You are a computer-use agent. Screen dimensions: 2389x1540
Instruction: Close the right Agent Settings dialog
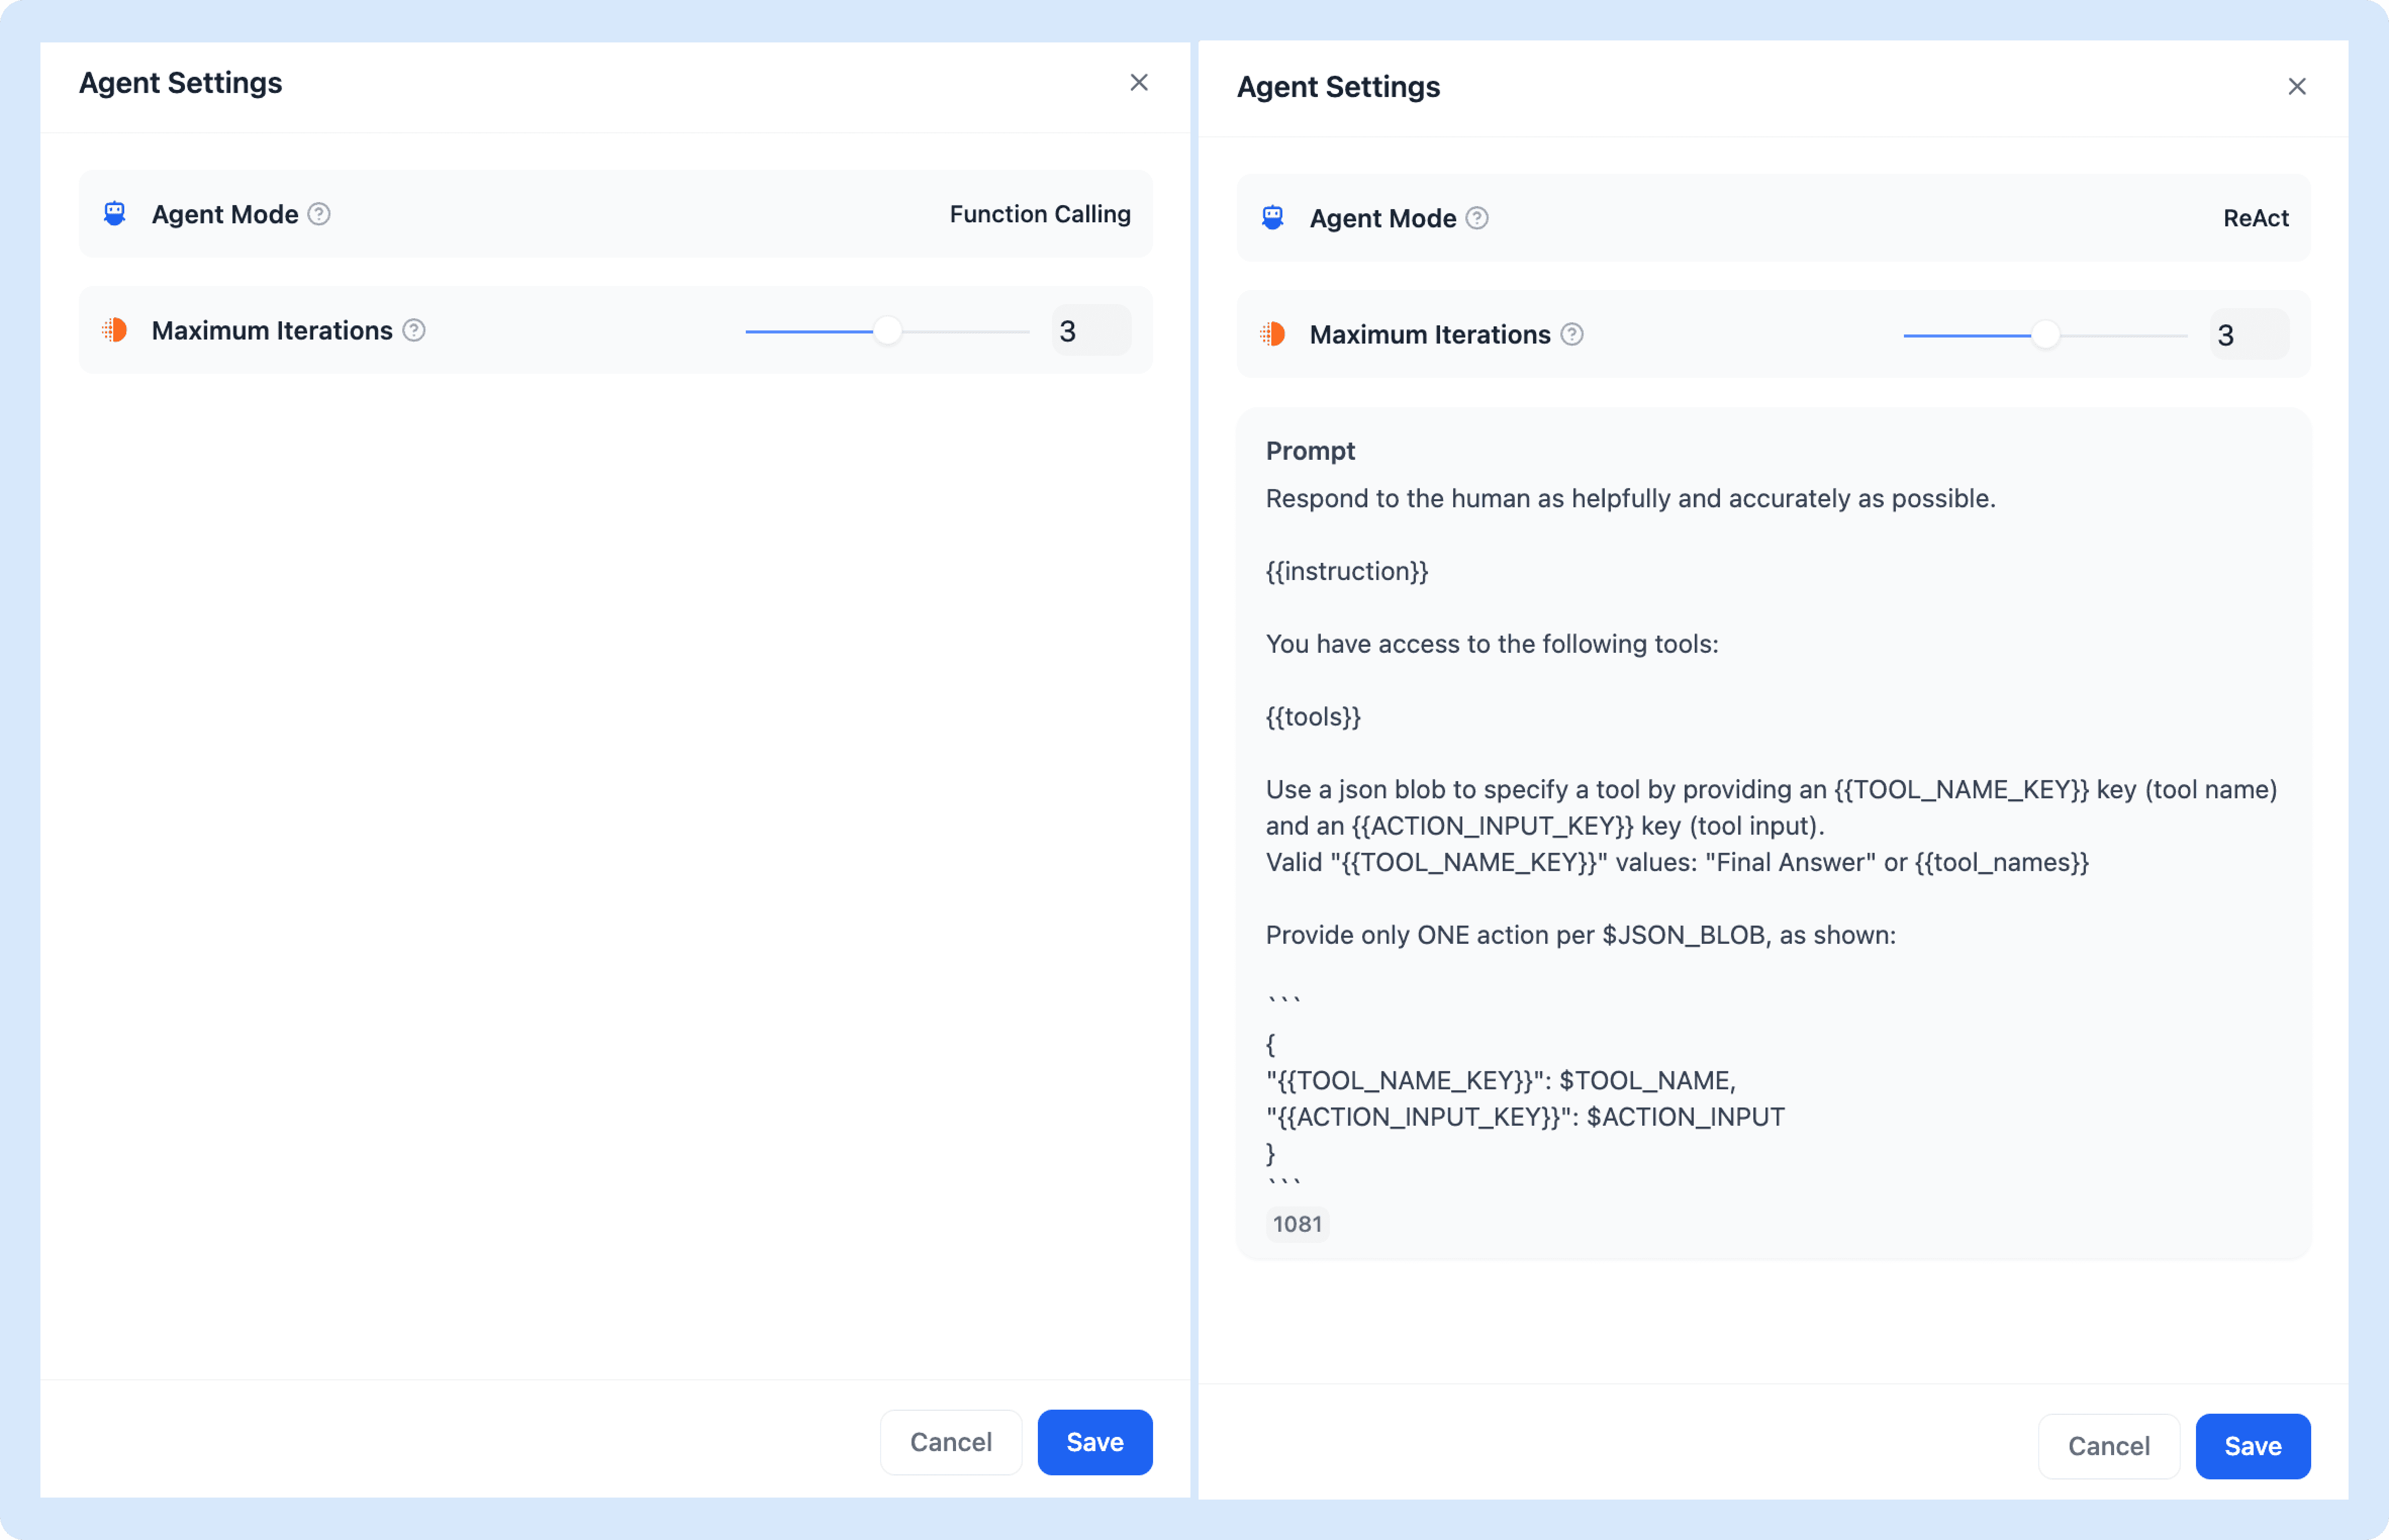point(2297,87)
